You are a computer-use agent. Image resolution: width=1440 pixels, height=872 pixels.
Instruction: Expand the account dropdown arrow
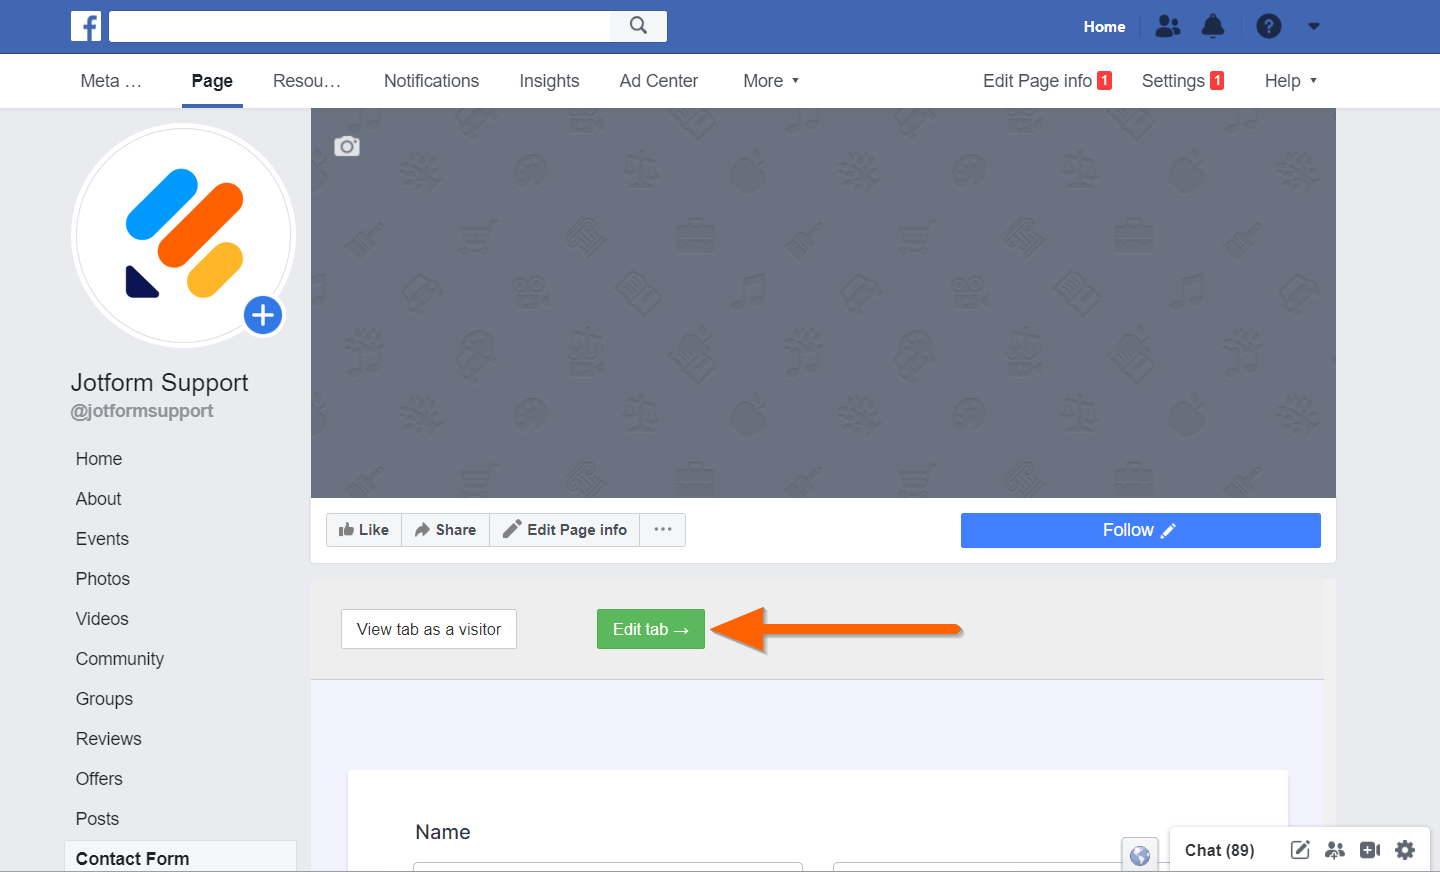(x=1314, y=27)
